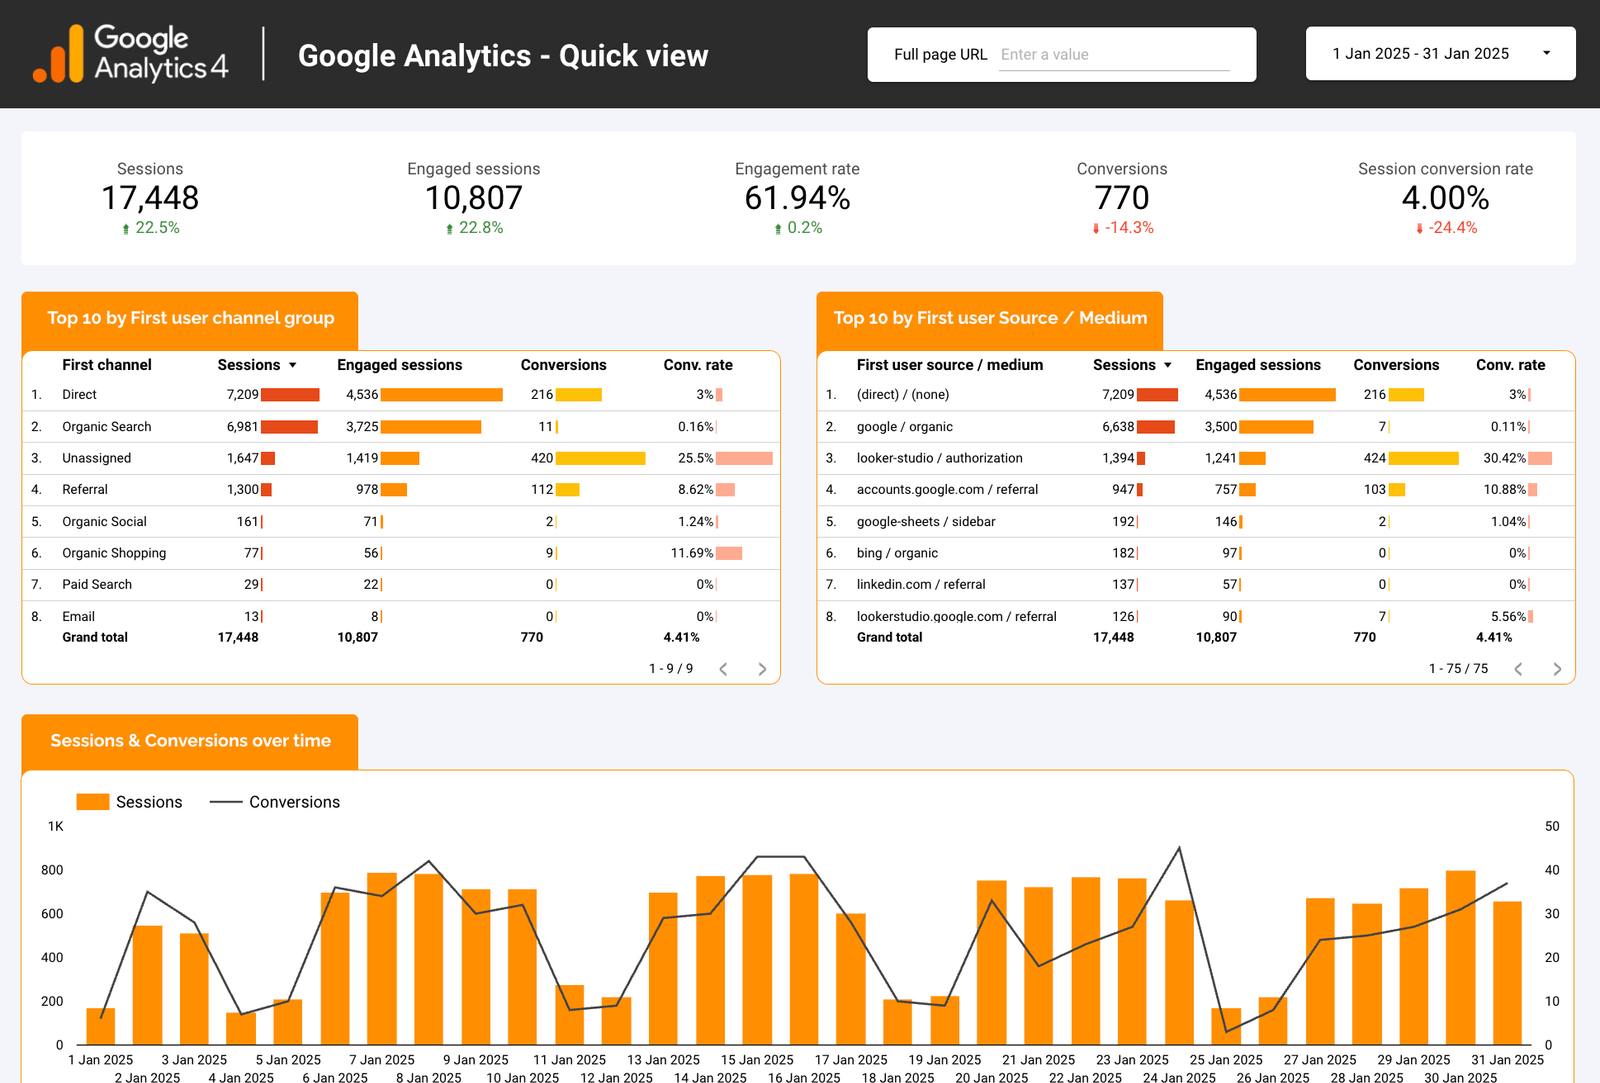The width and height of the screenshot is (1600, 1083).
Task: Click the 30.42% conv. rate cell
Action: click(1517, 458)
